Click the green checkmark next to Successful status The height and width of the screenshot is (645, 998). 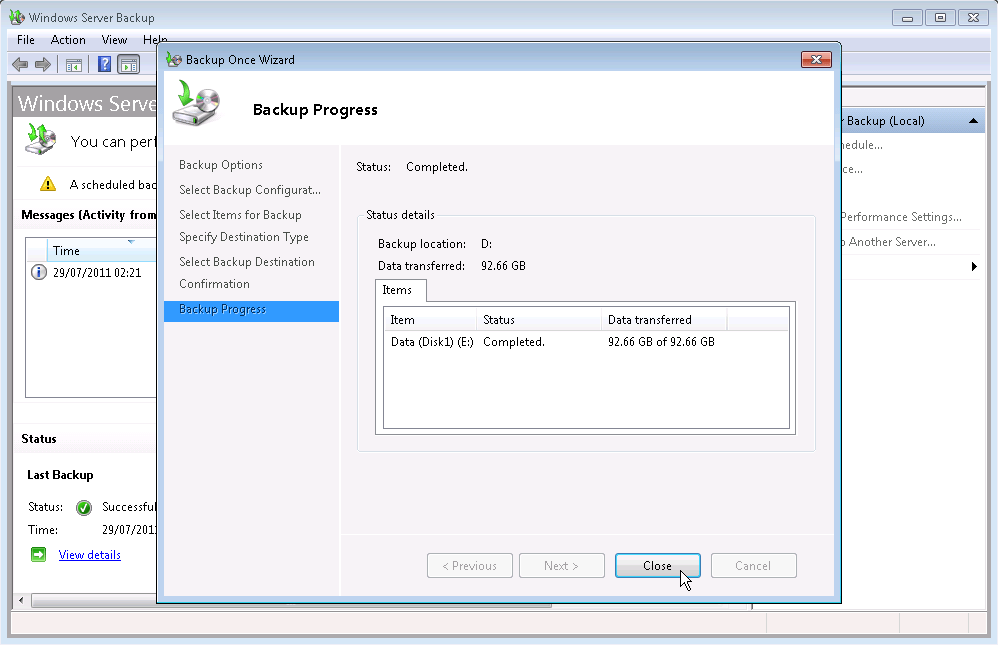click(82, 507)
